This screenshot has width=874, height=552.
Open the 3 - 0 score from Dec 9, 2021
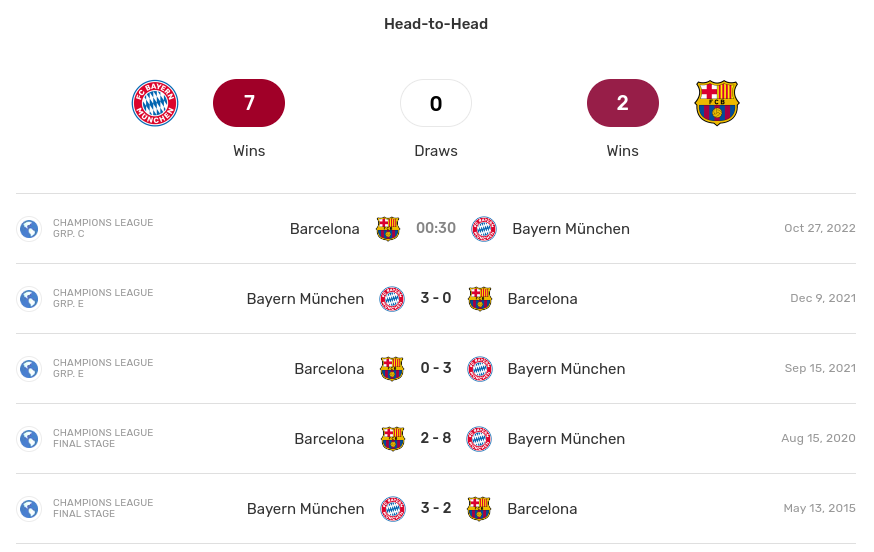coord(436,298)
